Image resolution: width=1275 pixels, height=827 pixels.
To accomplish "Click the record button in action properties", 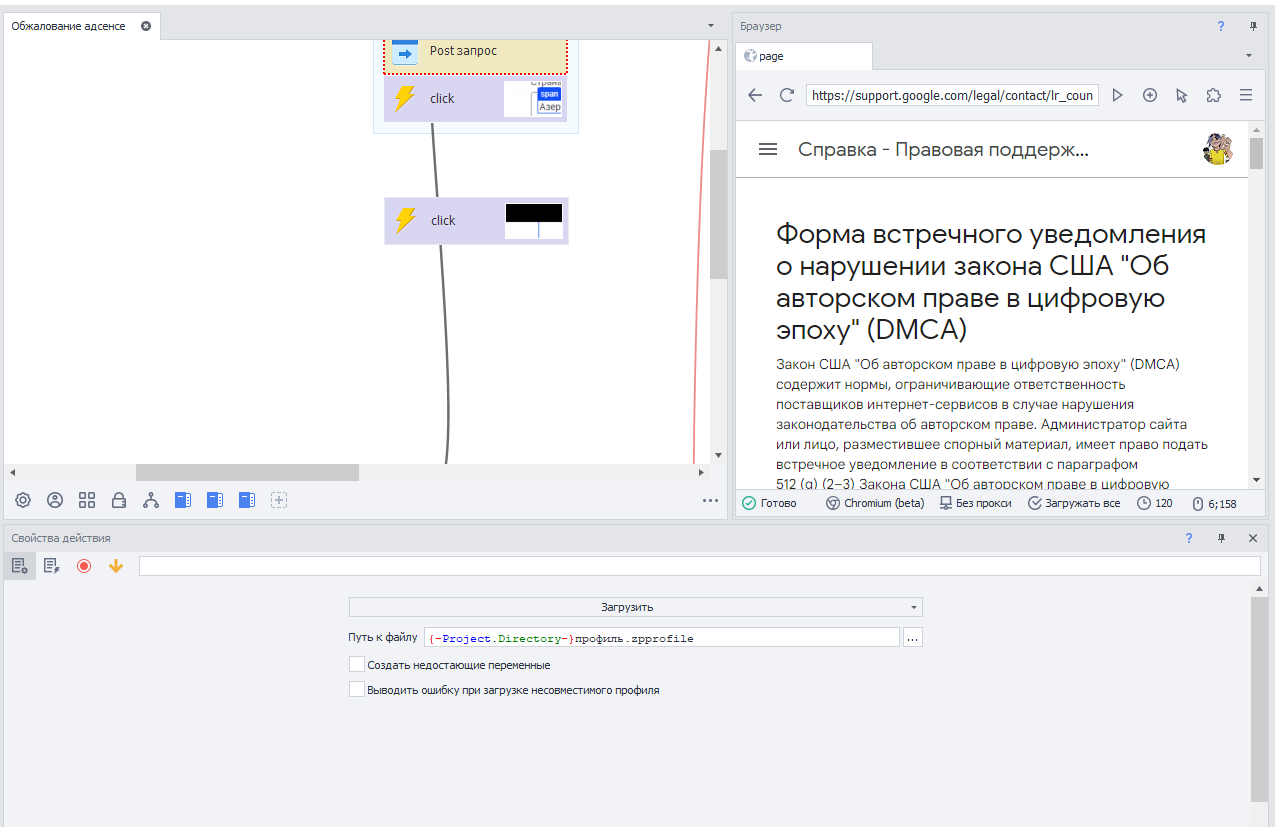I will [x=84, y=566].
